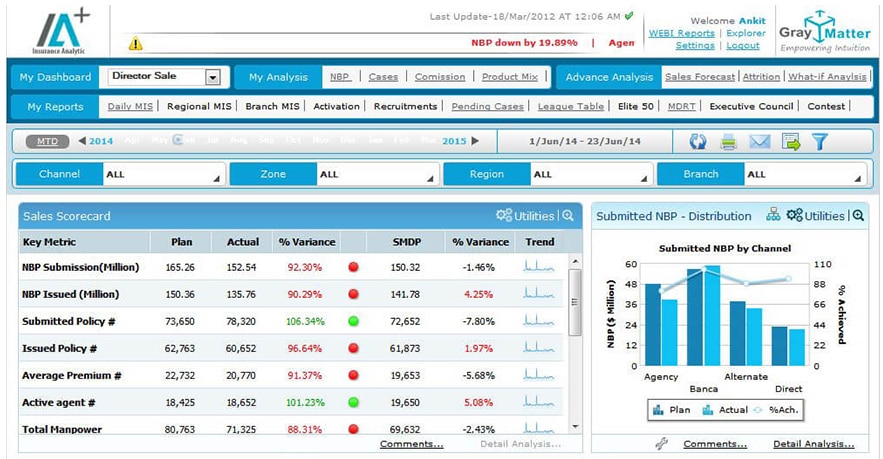Open the My Reports tab
Image resolution: width=883 pixels, height=459 pixels.
(x=55, y=106)
